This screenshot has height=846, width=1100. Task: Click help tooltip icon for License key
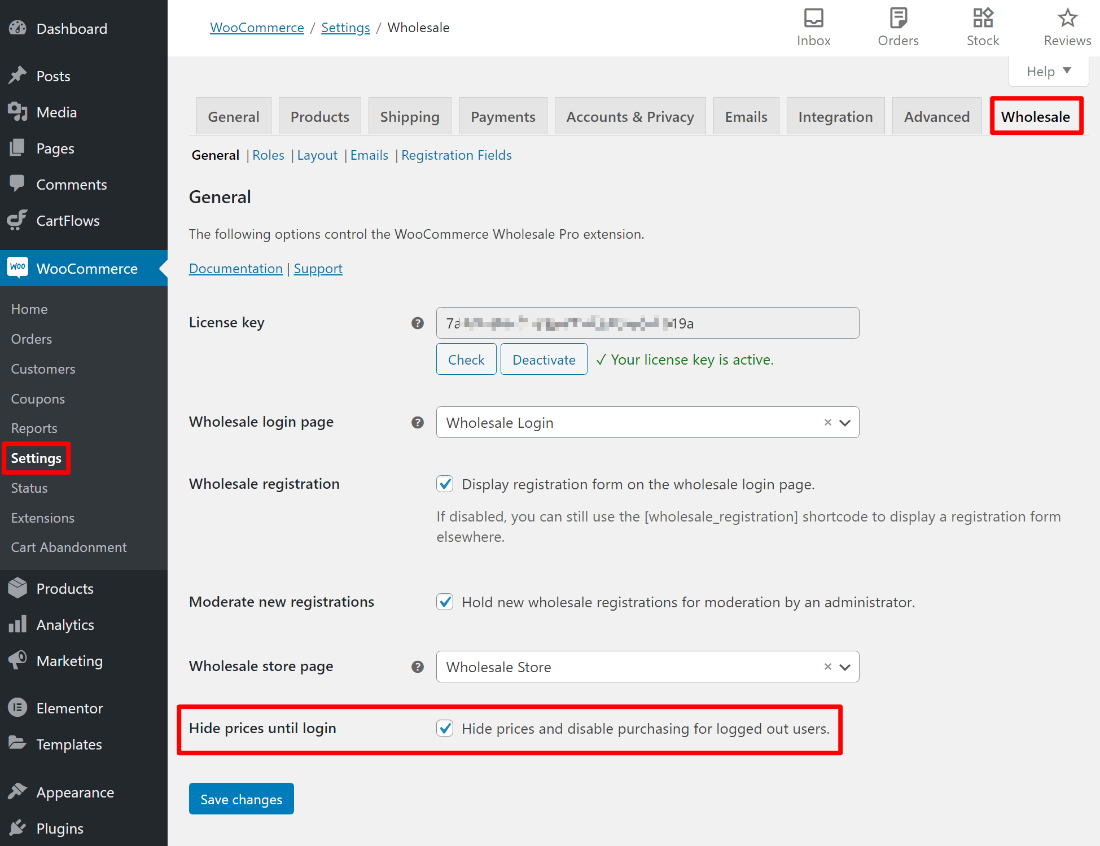(x=417, y=323)
